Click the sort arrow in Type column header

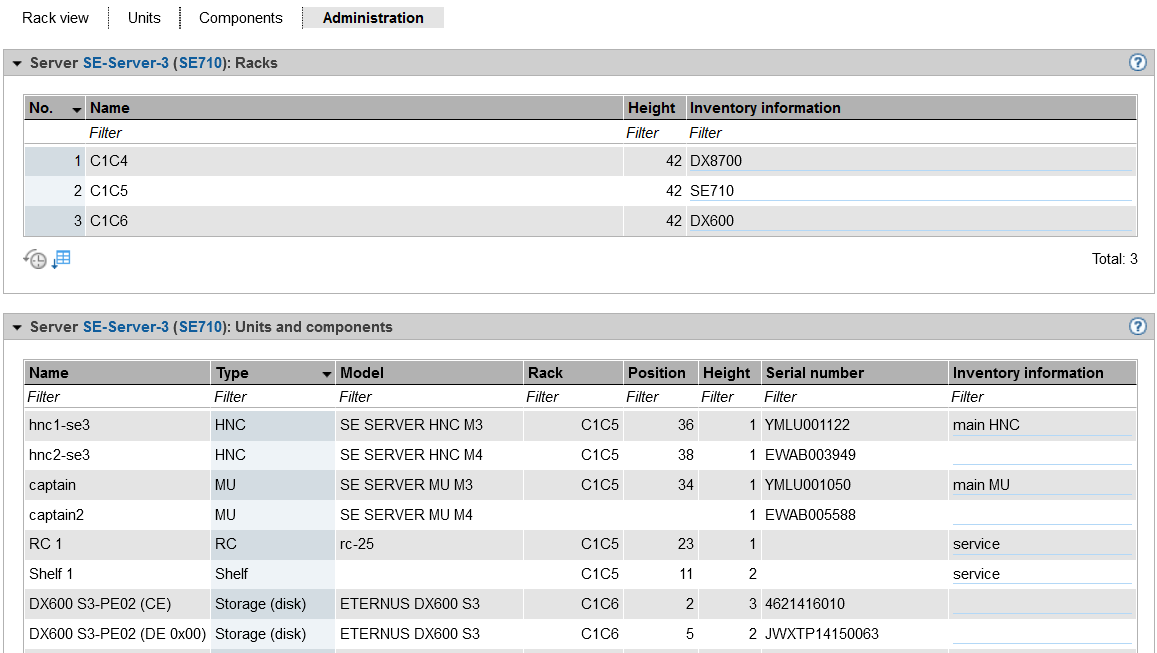click(x=326, y=374)
